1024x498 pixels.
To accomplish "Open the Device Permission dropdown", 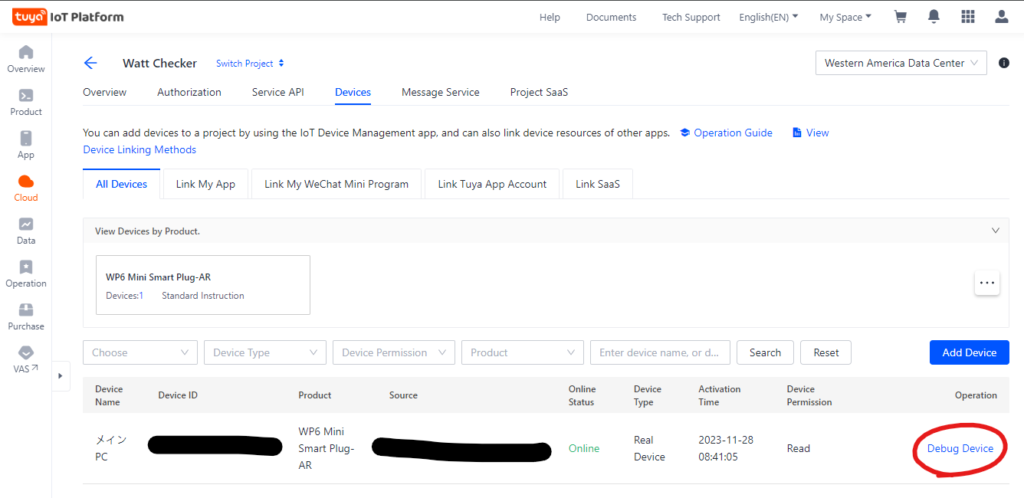I will coord(393,352).
